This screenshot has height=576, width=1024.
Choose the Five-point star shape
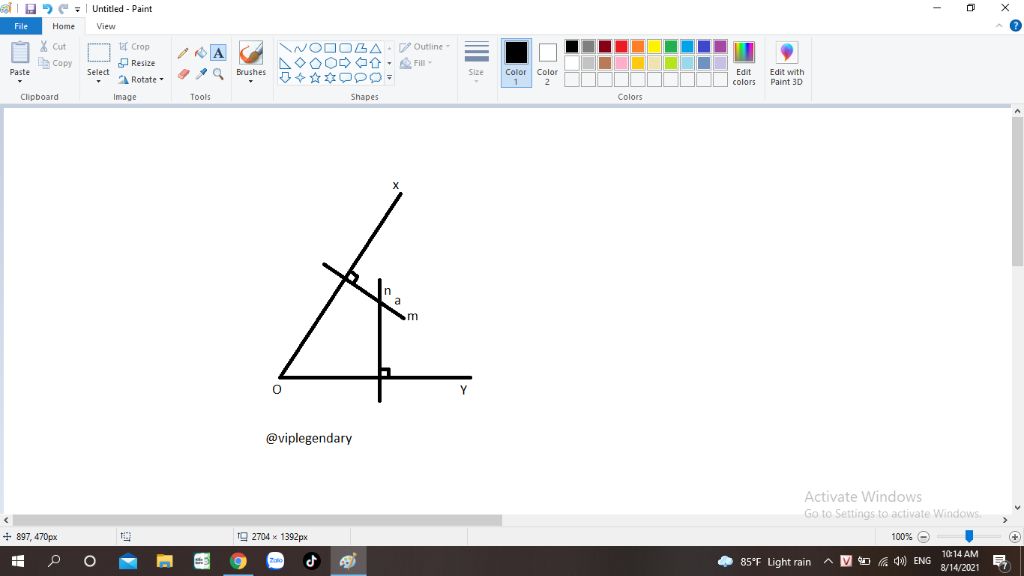point(315,78)
